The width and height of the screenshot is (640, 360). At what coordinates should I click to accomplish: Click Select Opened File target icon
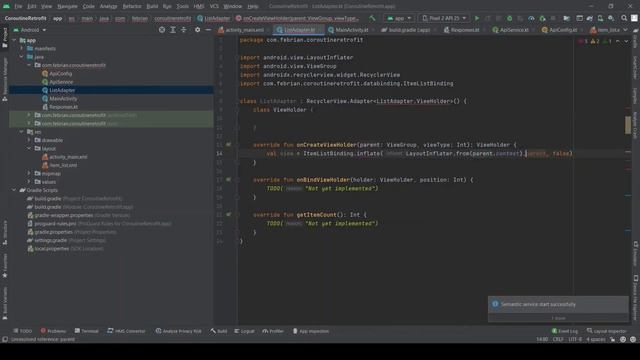click(162, 30)
